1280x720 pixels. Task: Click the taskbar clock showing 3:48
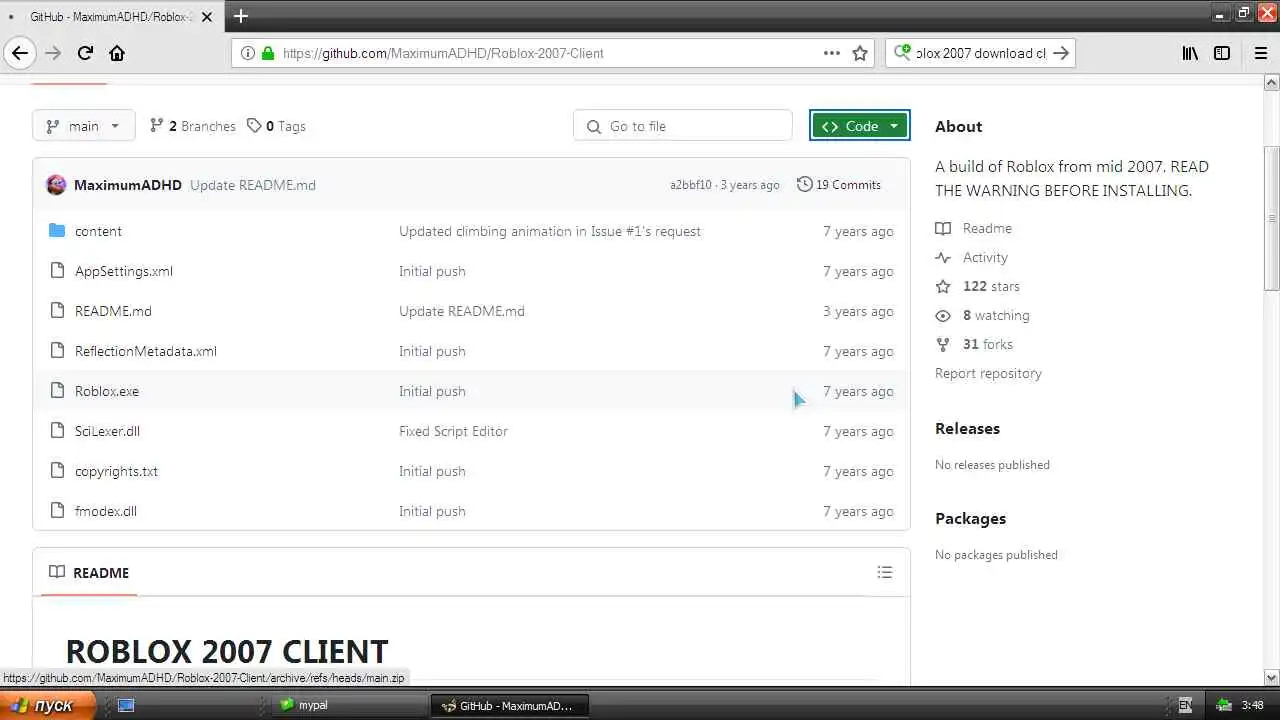pos(1252,705)
